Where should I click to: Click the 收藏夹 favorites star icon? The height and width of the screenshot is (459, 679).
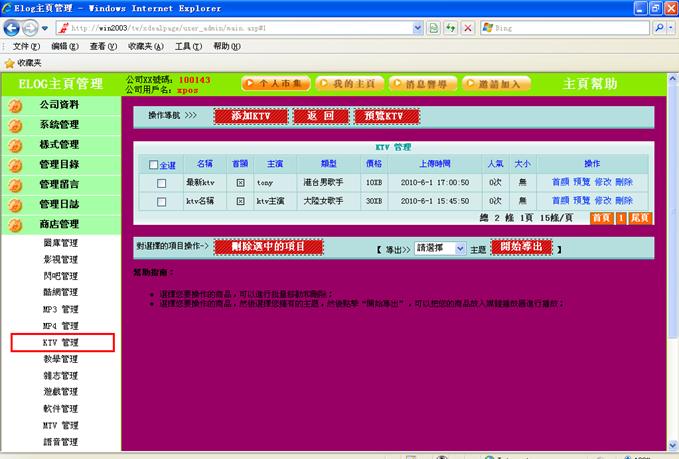point(10,62)
